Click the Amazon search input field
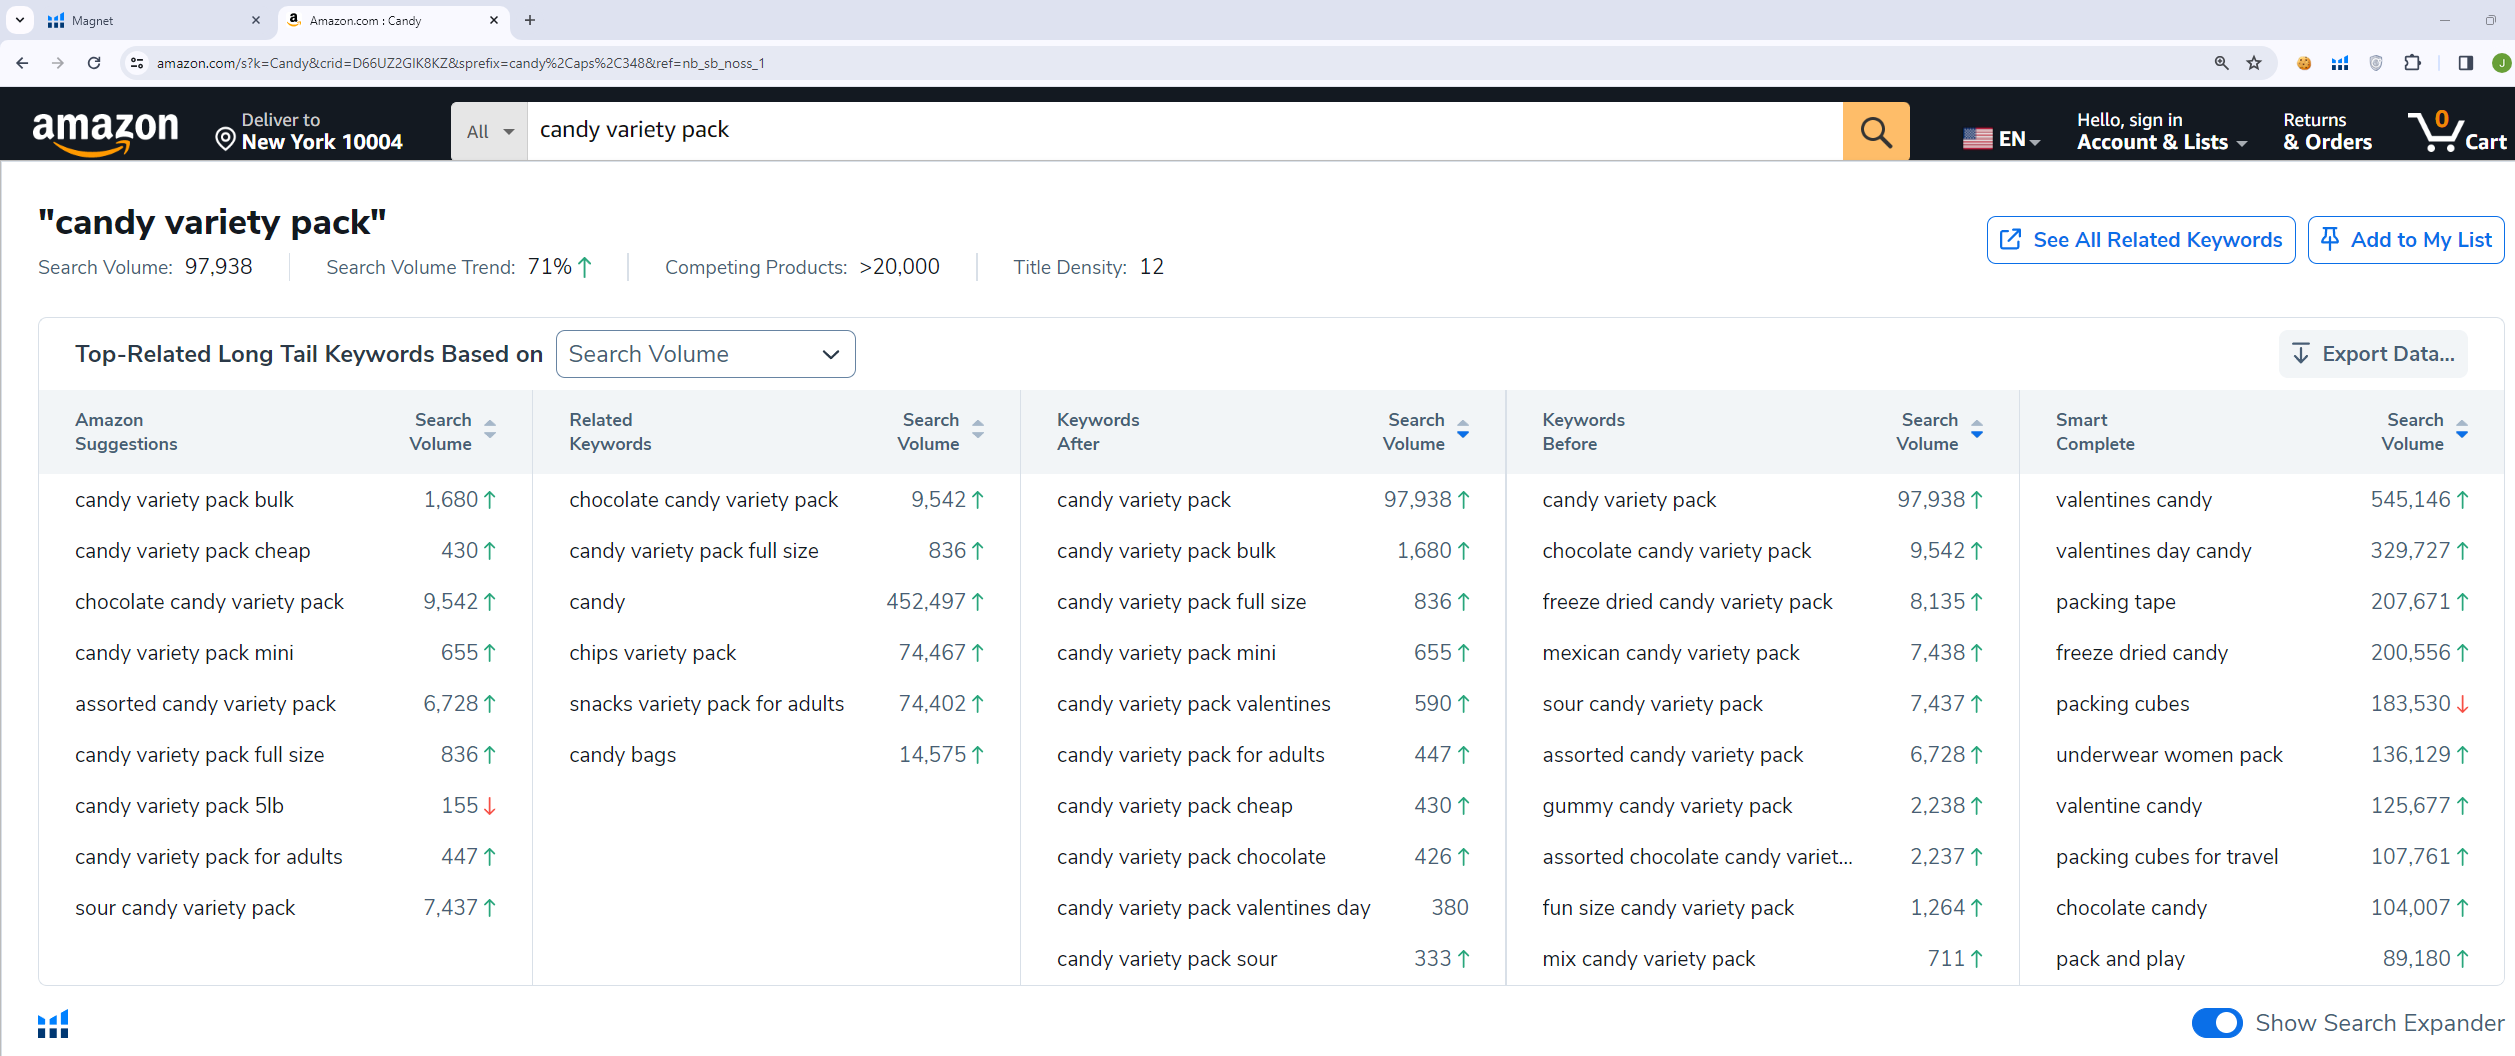Image resolution: width=2515 pixels, height=1056 pixels. tap(1184, 131)
